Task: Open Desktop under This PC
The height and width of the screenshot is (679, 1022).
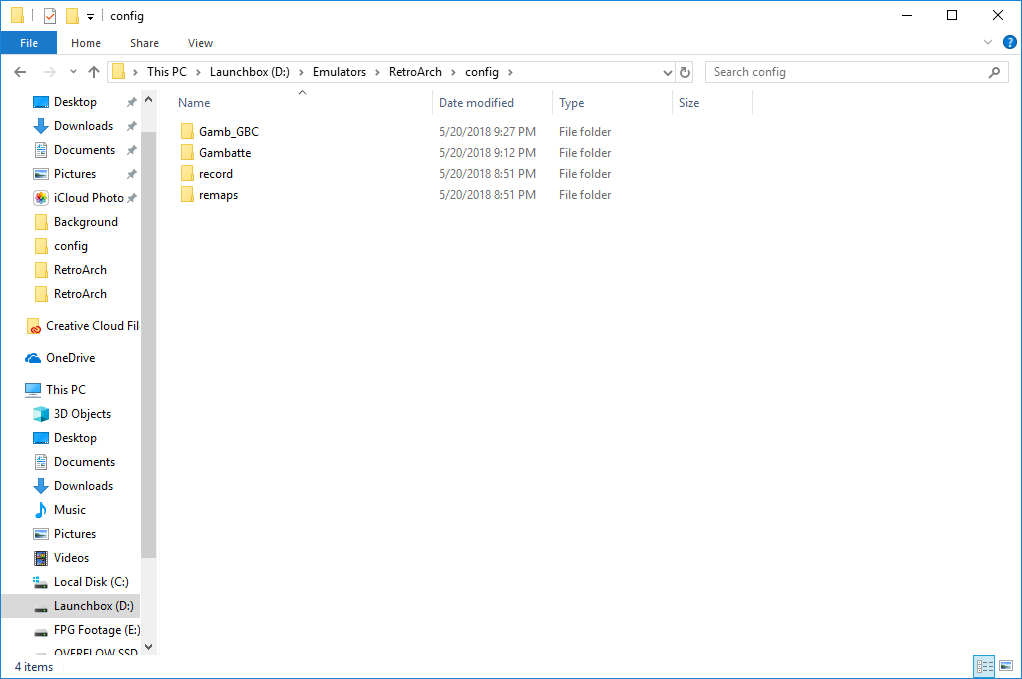Action: tap(75, 438)
